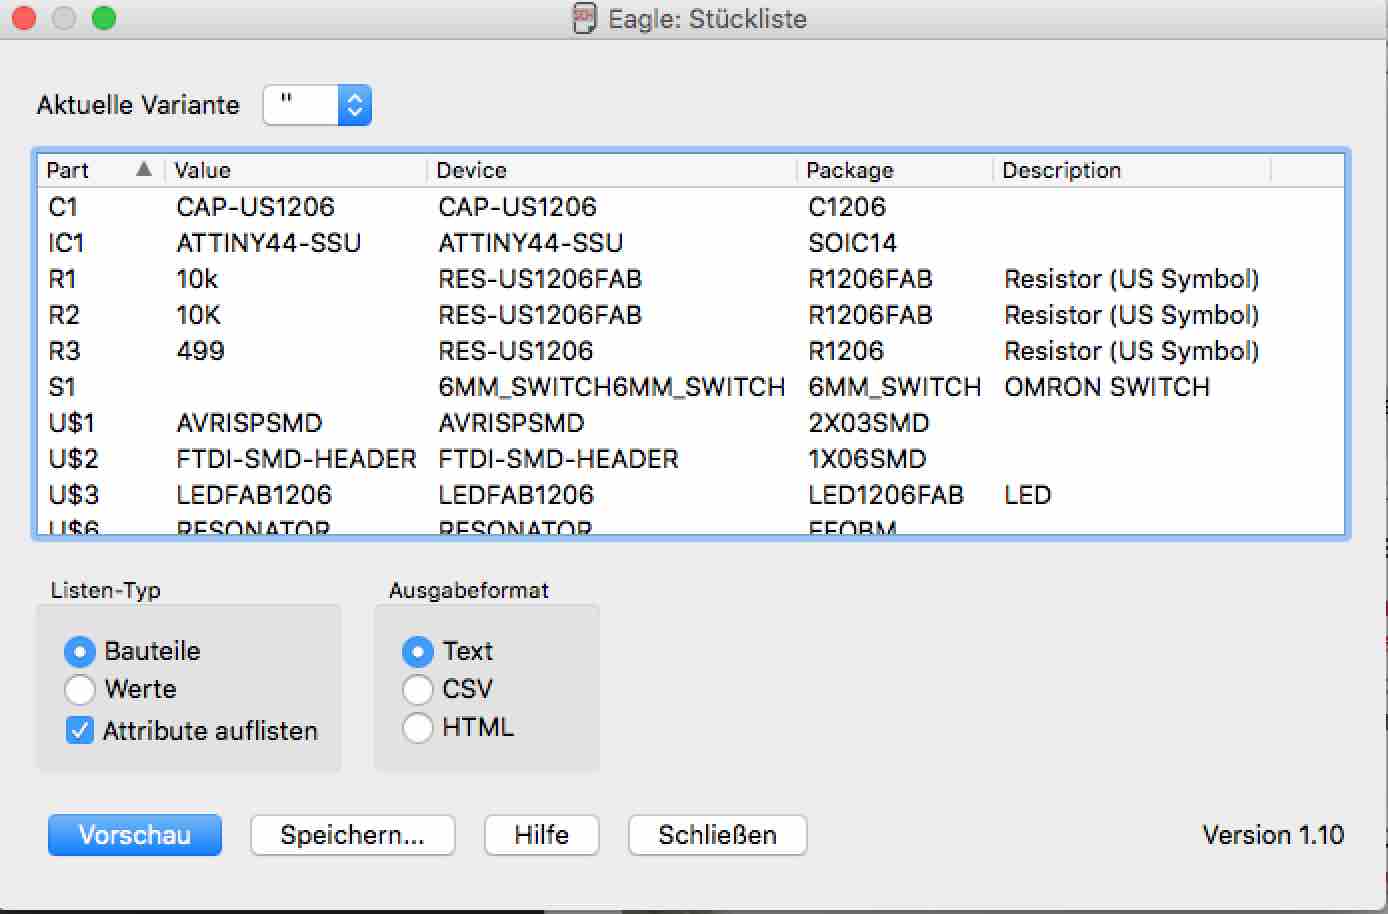
Task: Click the 499 value cell
Action: pyautogui.click(x=201, y=351)
